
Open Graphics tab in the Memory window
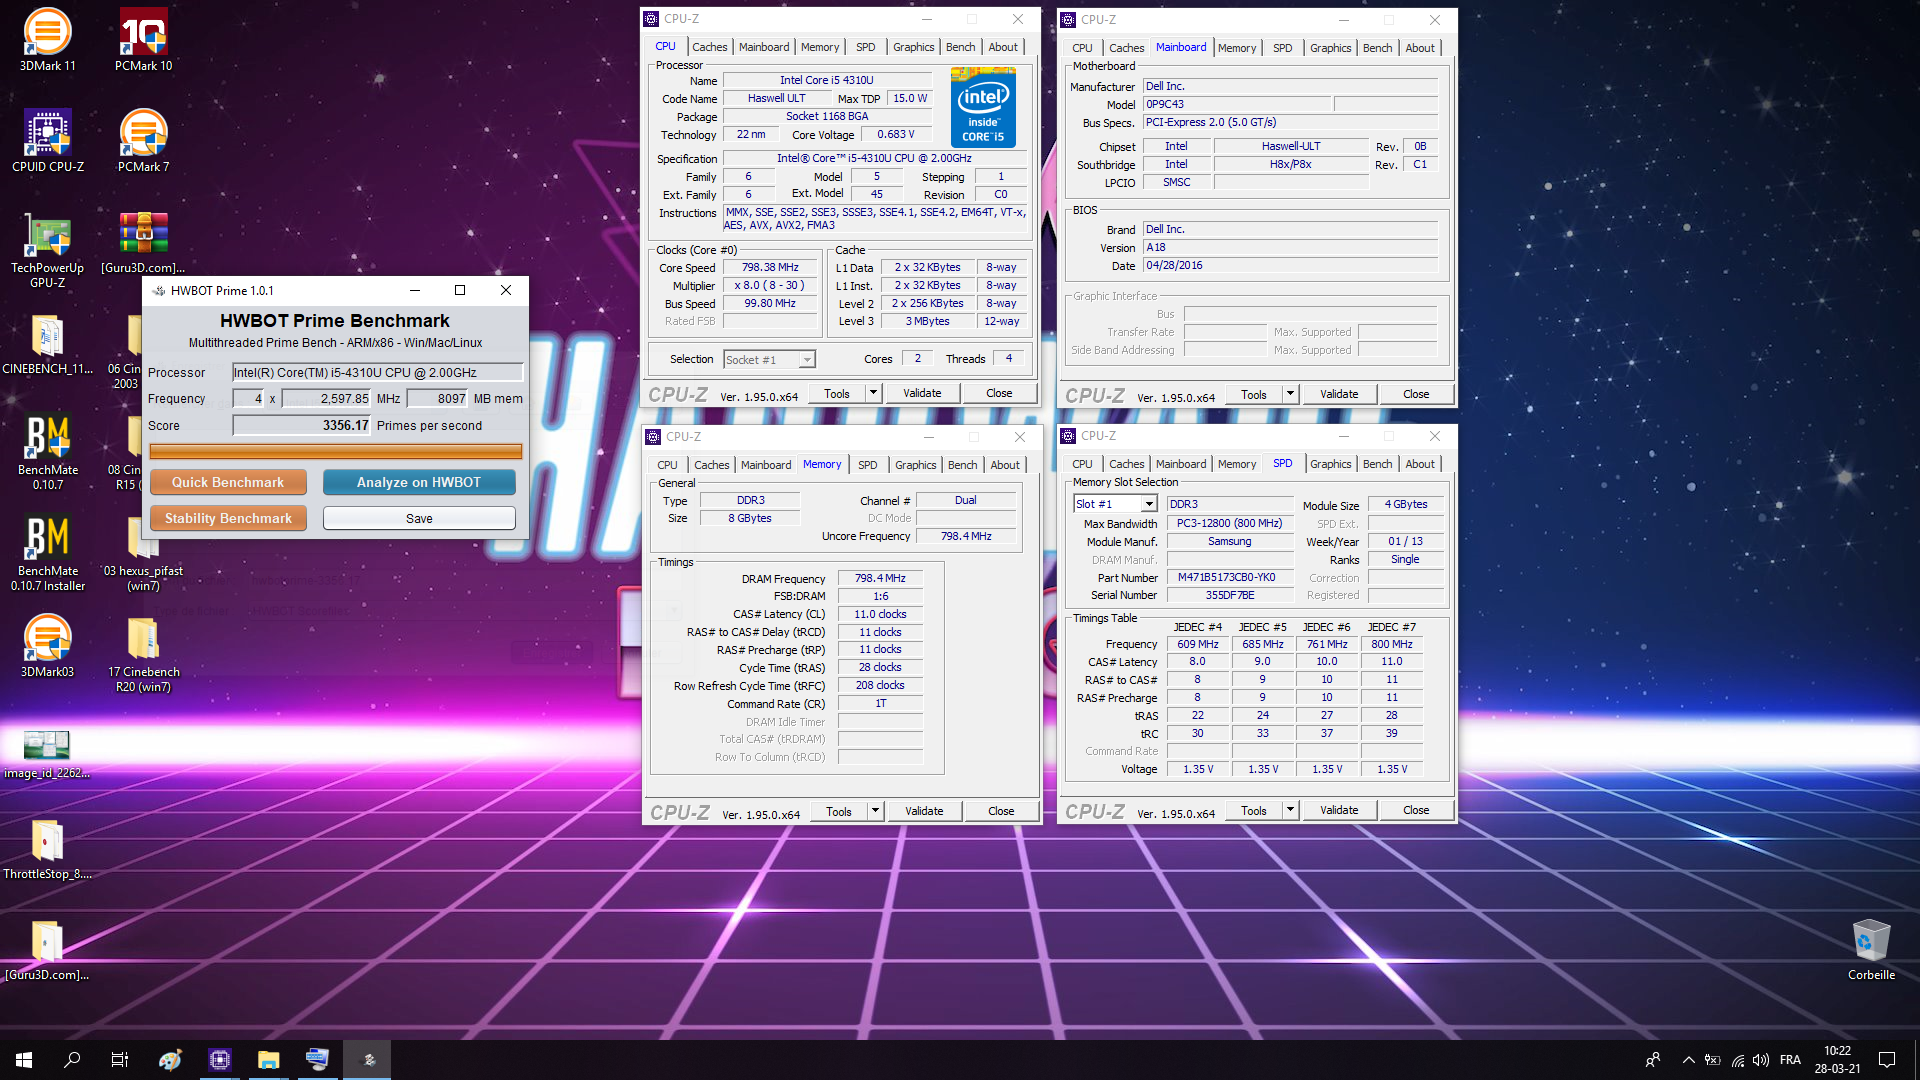(x=915, y=465)
